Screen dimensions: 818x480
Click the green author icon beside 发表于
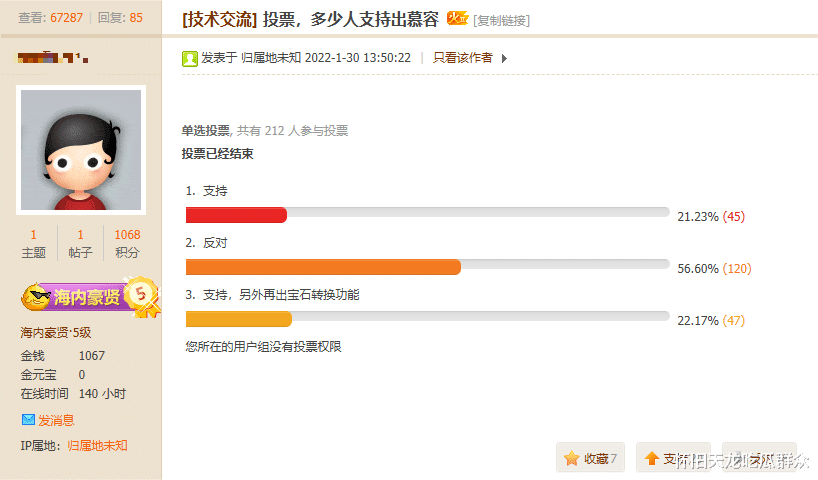[x=189, y=58]
